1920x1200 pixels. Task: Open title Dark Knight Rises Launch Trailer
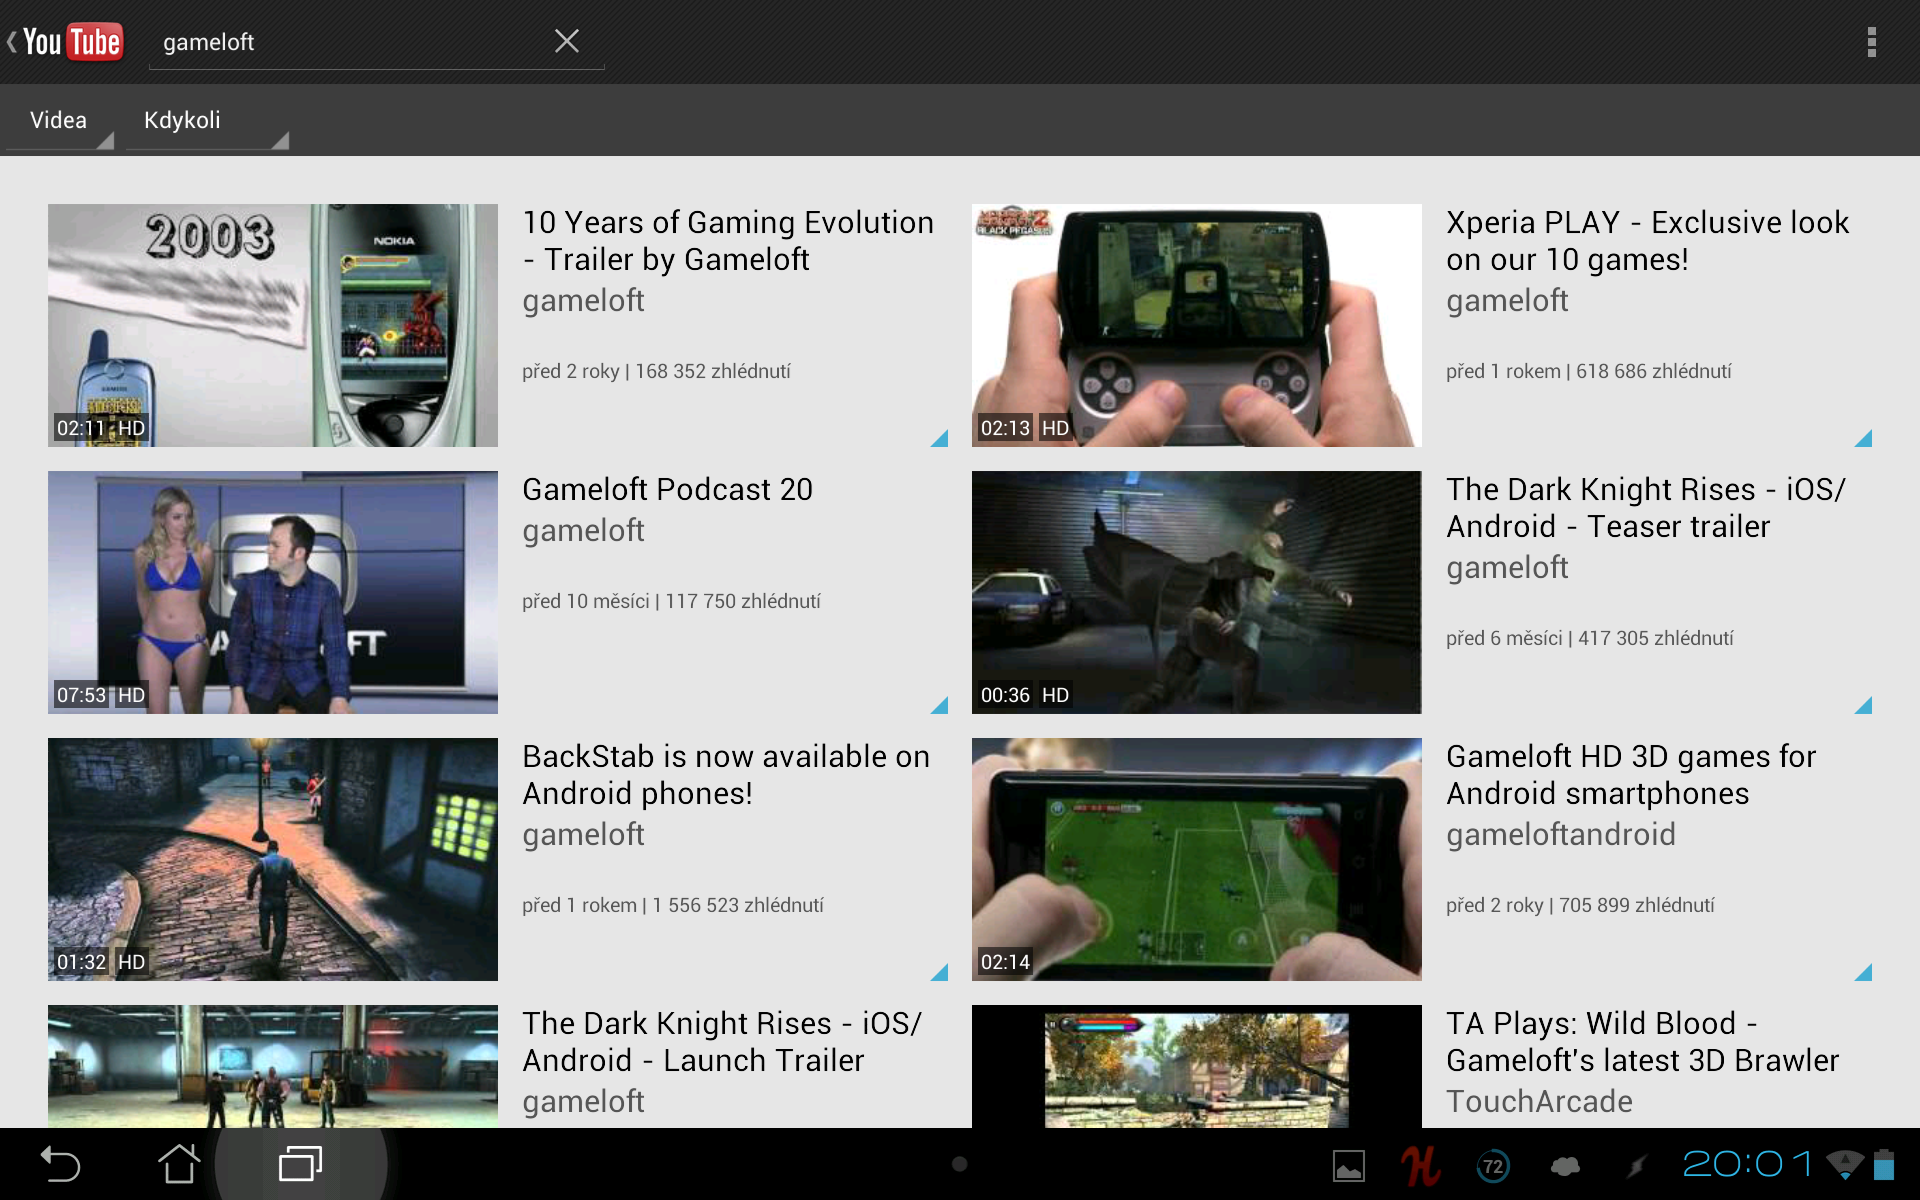[722, 1042]
